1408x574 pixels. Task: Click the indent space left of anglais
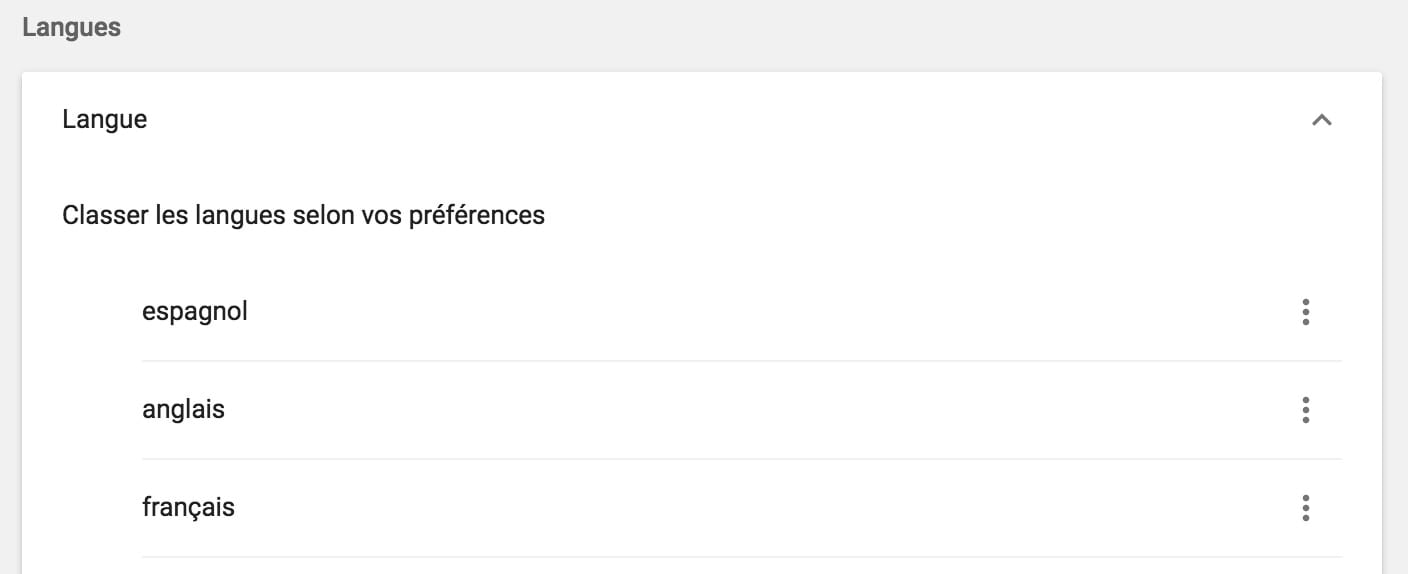[x=100, y=410]
